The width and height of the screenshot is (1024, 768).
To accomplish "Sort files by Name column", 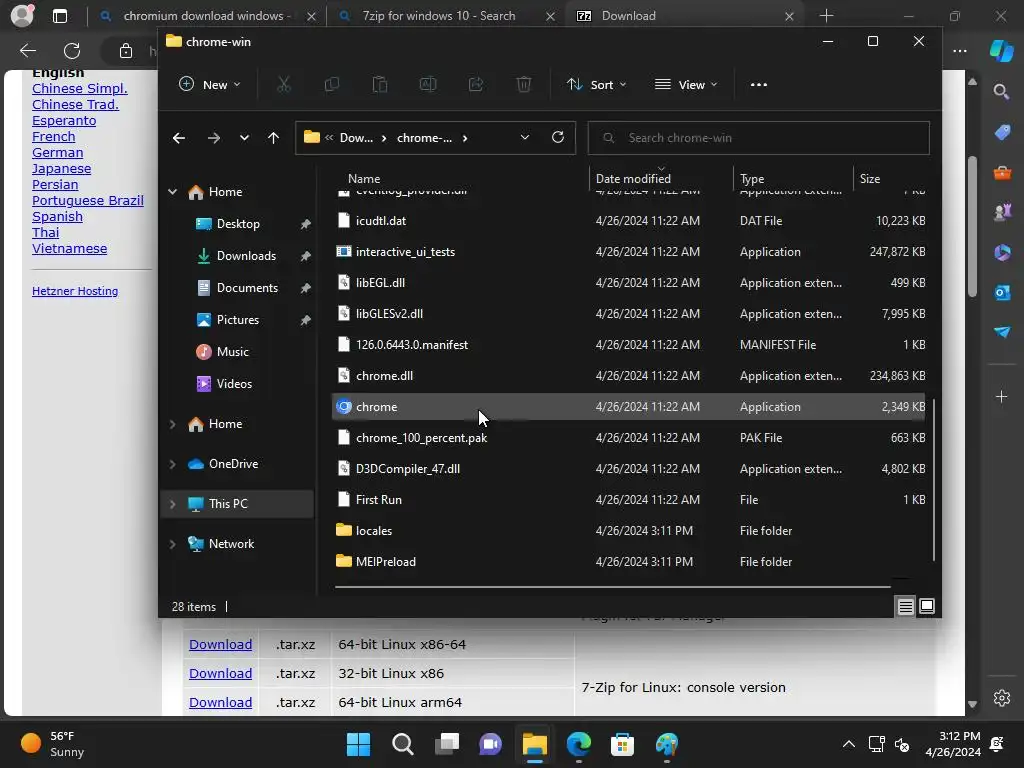I will pos(364,178).
